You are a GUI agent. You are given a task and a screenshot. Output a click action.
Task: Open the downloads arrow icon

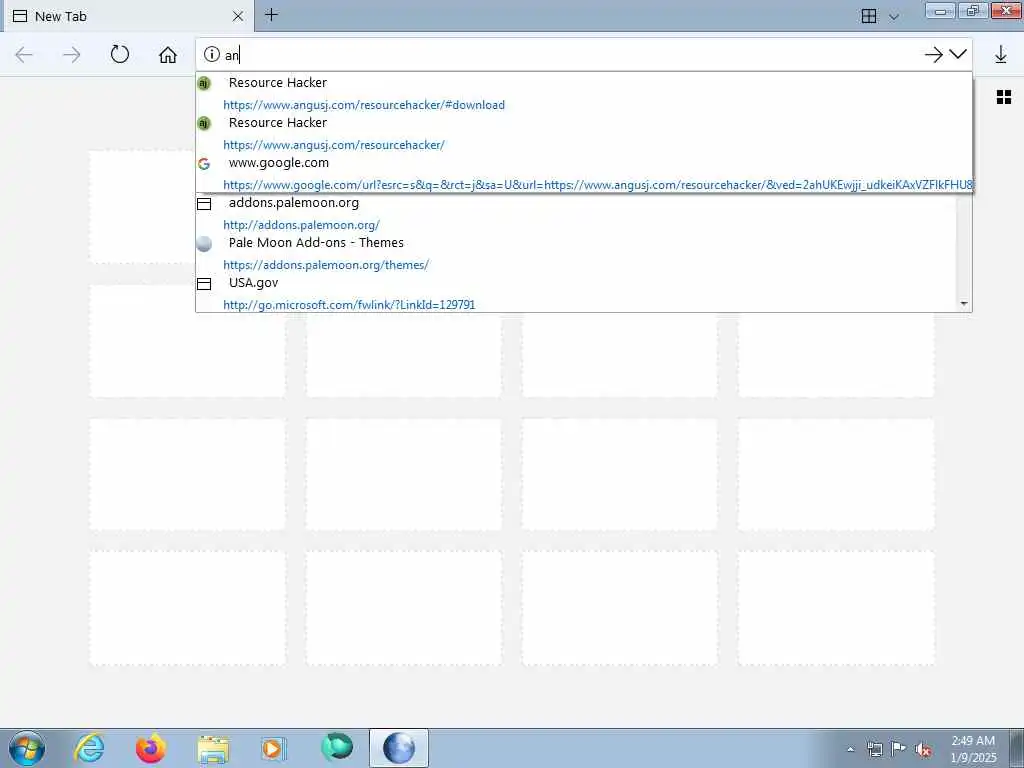(x=1000, y=54)
